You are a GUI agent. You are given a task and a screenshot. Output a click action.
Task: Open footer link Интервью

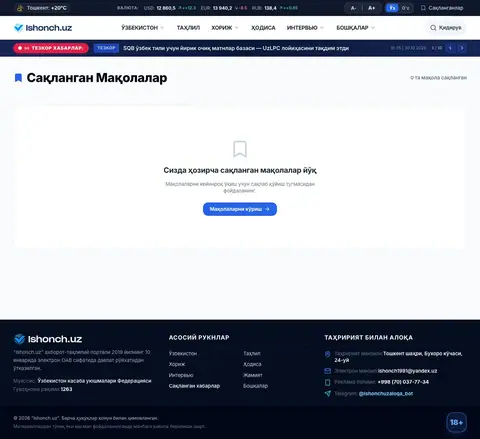coord(181,375)
